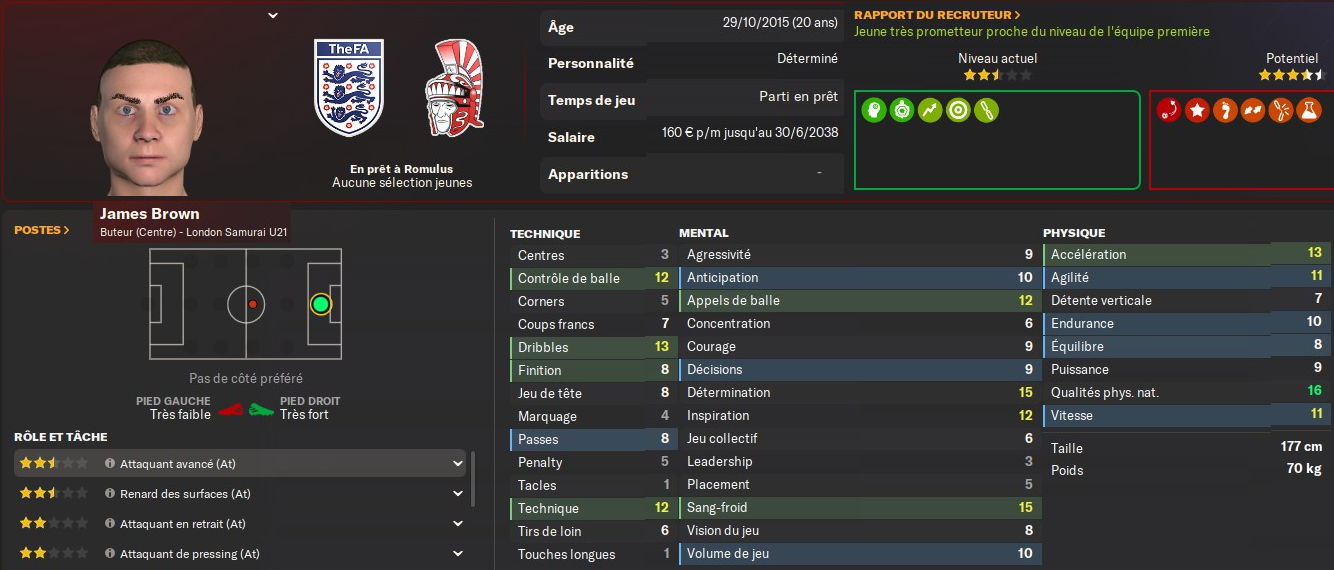Image resolution: width=1334 pixels, height=570 pixels.
Task: Open the Postes section link
Action: click(x=42, y=230)
